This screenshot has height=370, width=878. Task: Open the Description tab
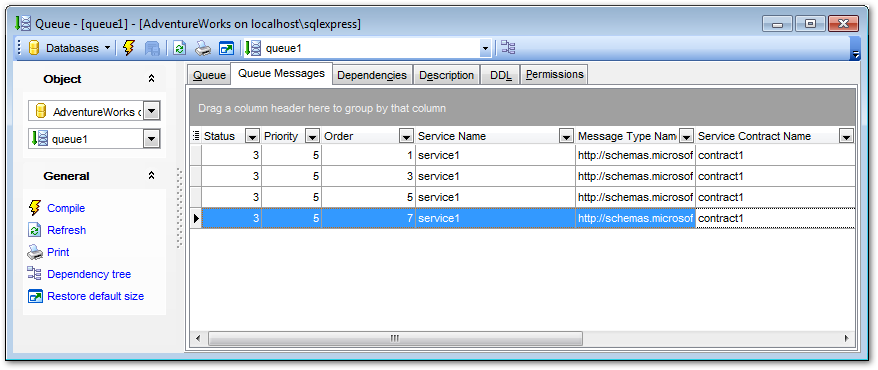(x=447, y=75)
